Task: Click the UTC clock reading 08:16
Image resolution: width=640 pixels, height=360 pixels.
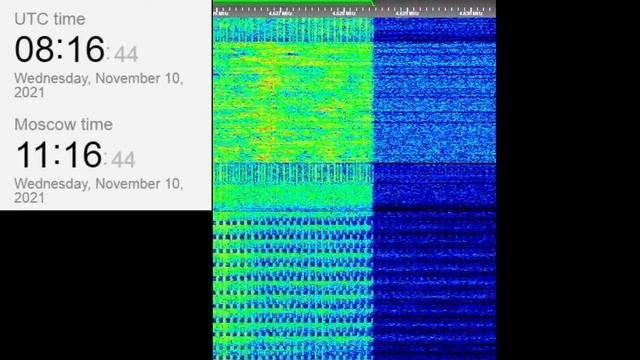Action: click(60, 49)
